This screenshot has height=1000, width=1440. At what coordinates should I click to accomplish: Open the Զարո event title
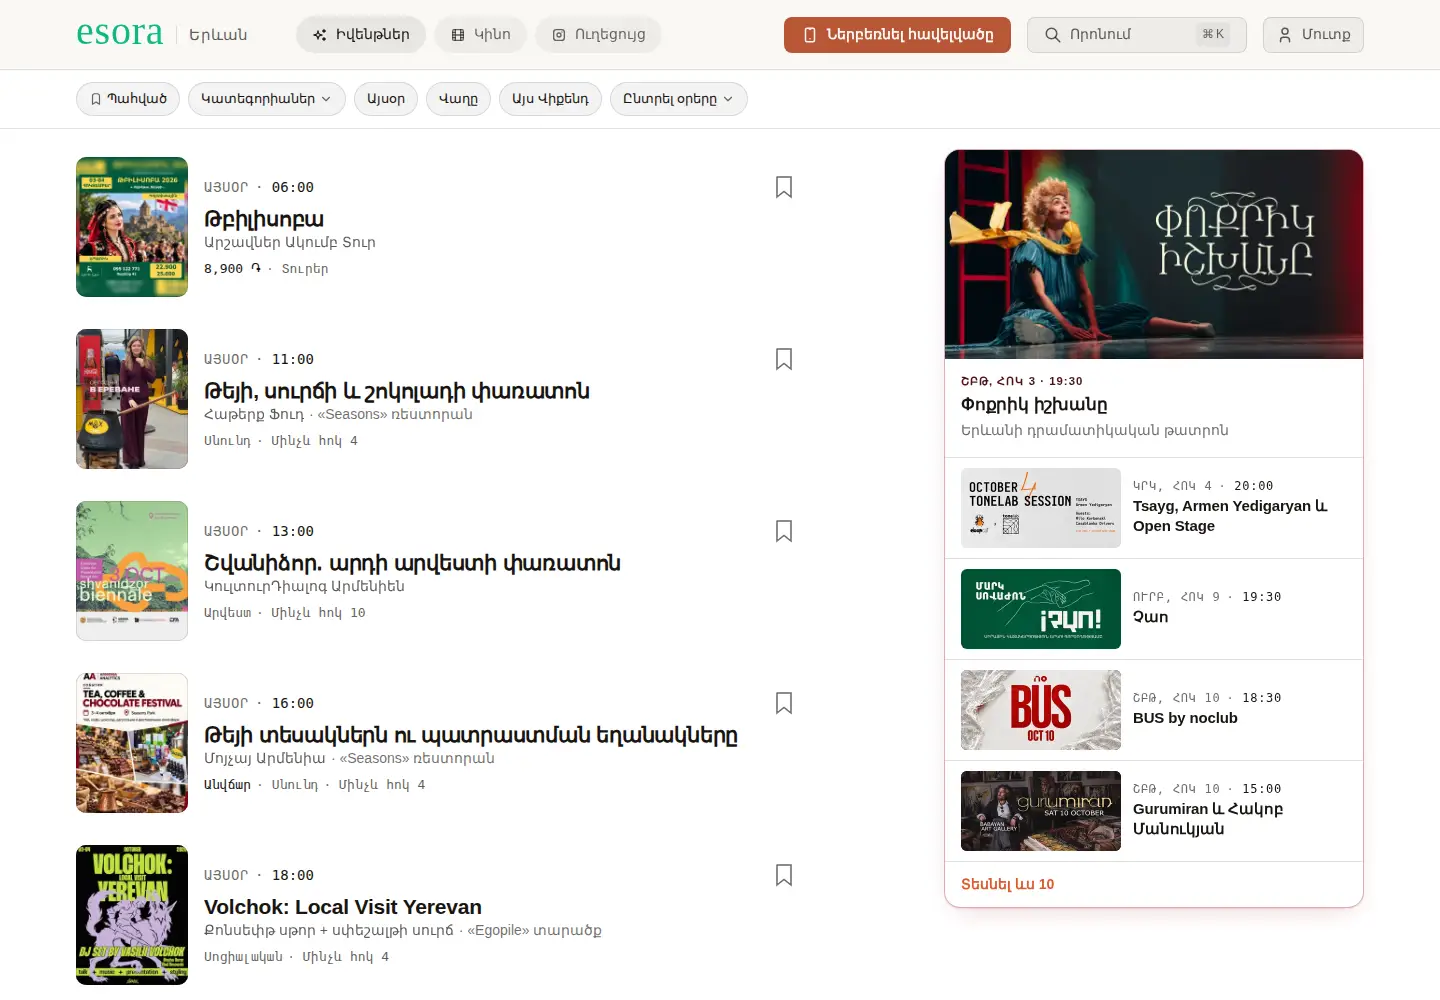tap(1150, 617)
